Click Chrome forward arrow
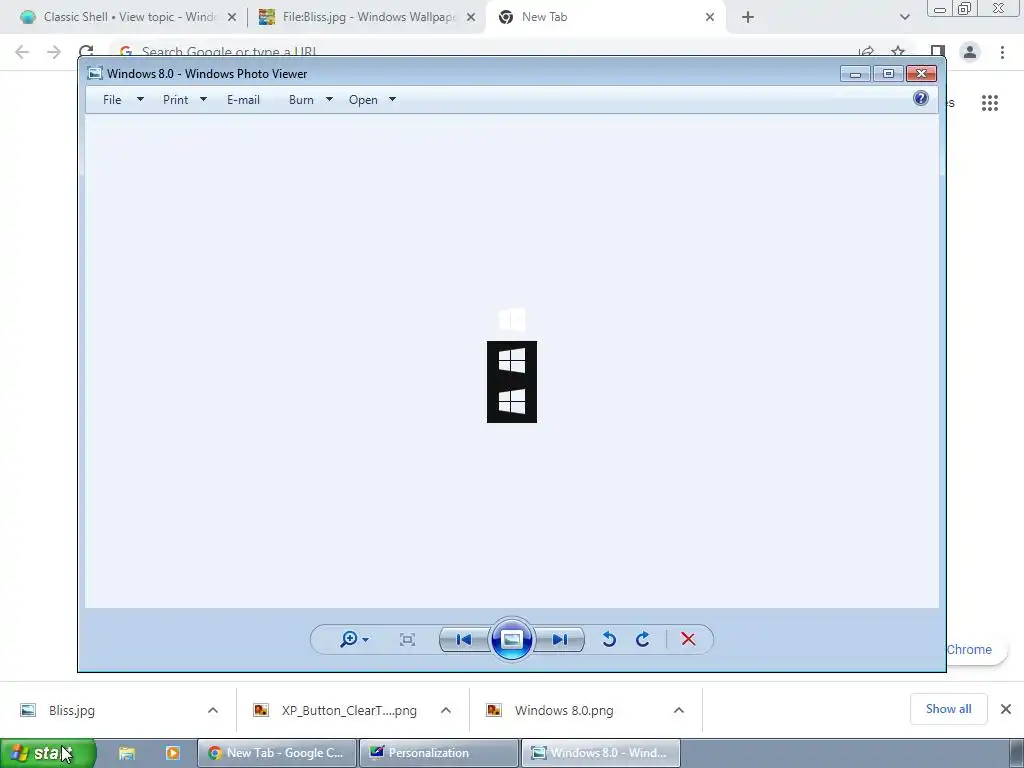Viewport: 1024px width, 768px height. click(x=54, y=52)
